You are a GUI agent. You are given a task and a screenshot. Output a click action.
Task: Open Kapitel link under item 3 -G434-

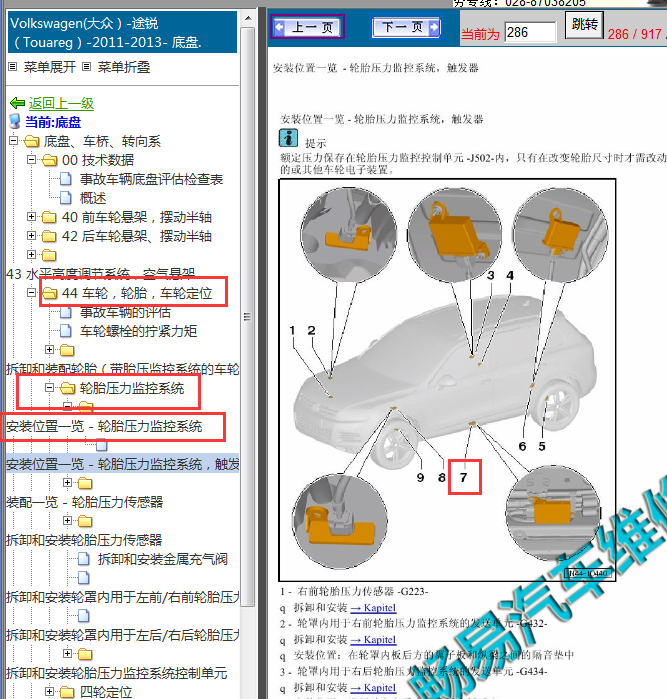pyautogui.click(x=373, y=688)
